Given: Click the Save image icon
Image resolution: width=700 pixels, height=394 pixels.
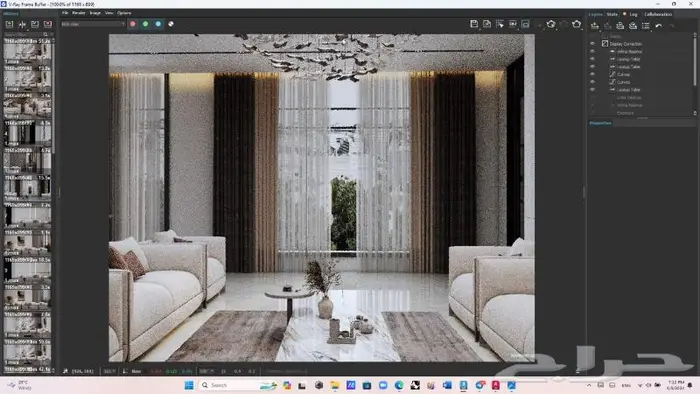Looking at the screenshot, I should [x=474, y=24].
